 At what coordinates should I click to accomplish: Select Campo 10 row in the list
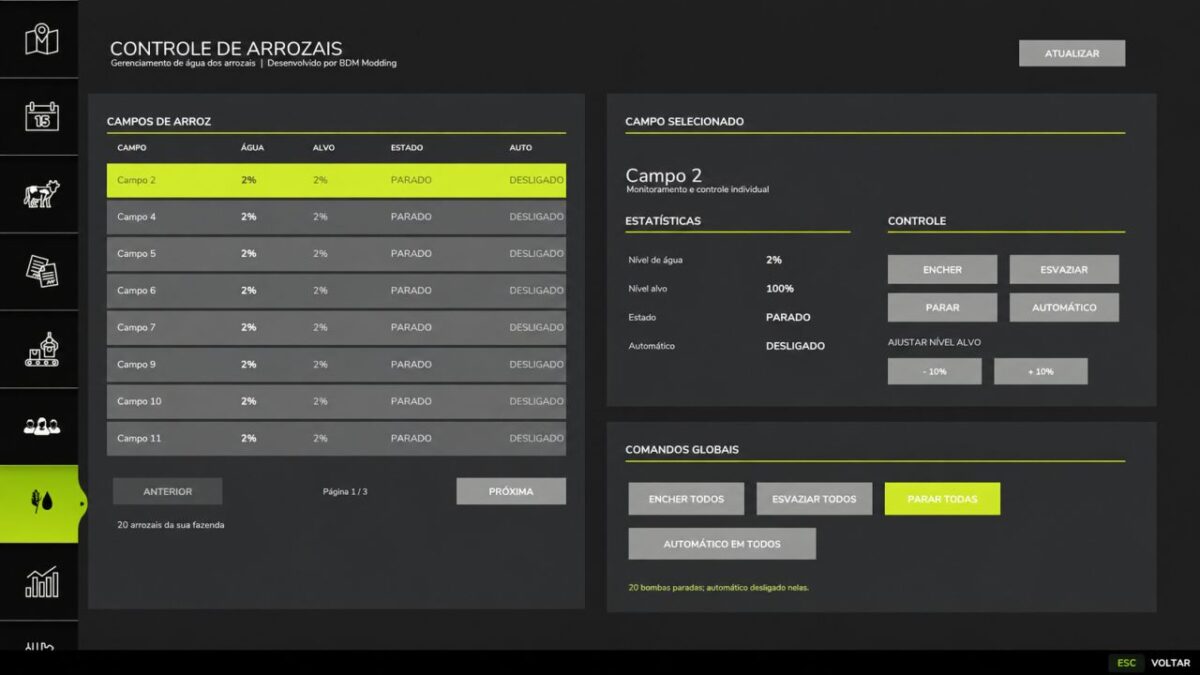pos(336,402)
